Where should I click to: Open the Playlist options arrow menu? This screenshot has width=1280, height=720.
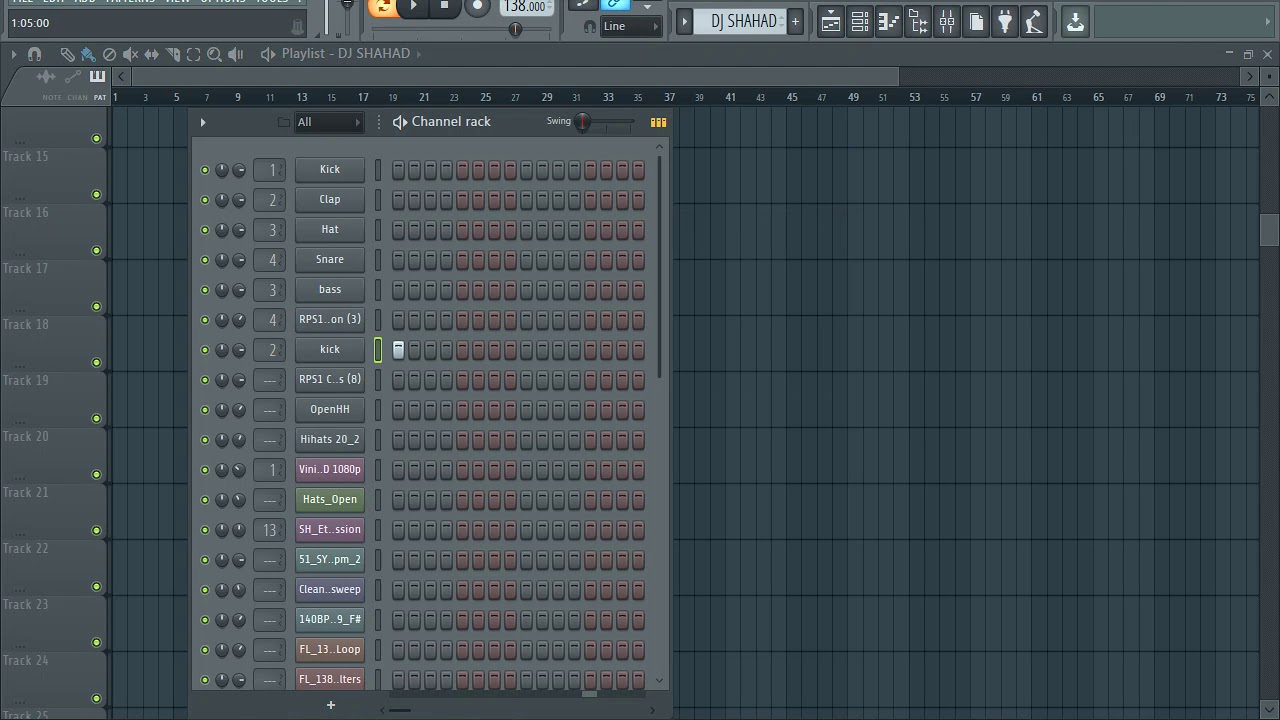coord(14,54)
